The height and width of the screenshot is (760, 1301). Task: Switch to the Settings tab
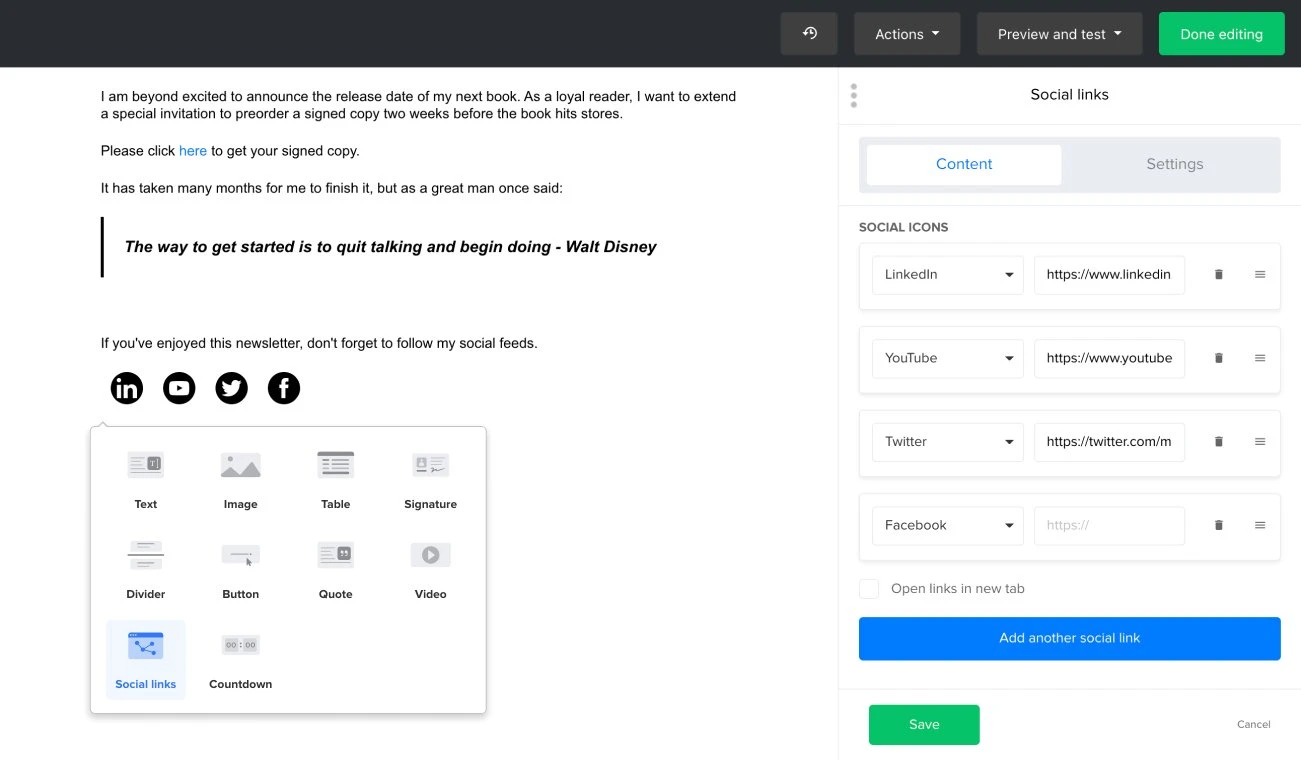tap(1174, 165)
